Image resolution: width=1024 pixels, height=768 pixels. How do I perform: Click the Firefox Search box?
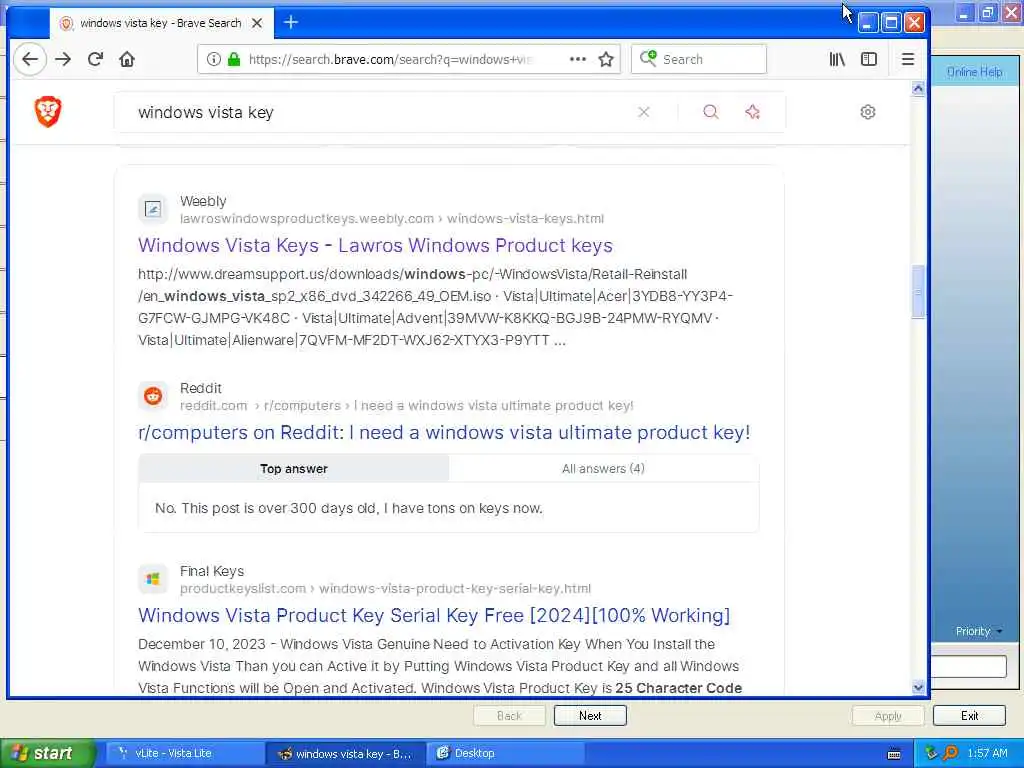(x=699, y=59)
